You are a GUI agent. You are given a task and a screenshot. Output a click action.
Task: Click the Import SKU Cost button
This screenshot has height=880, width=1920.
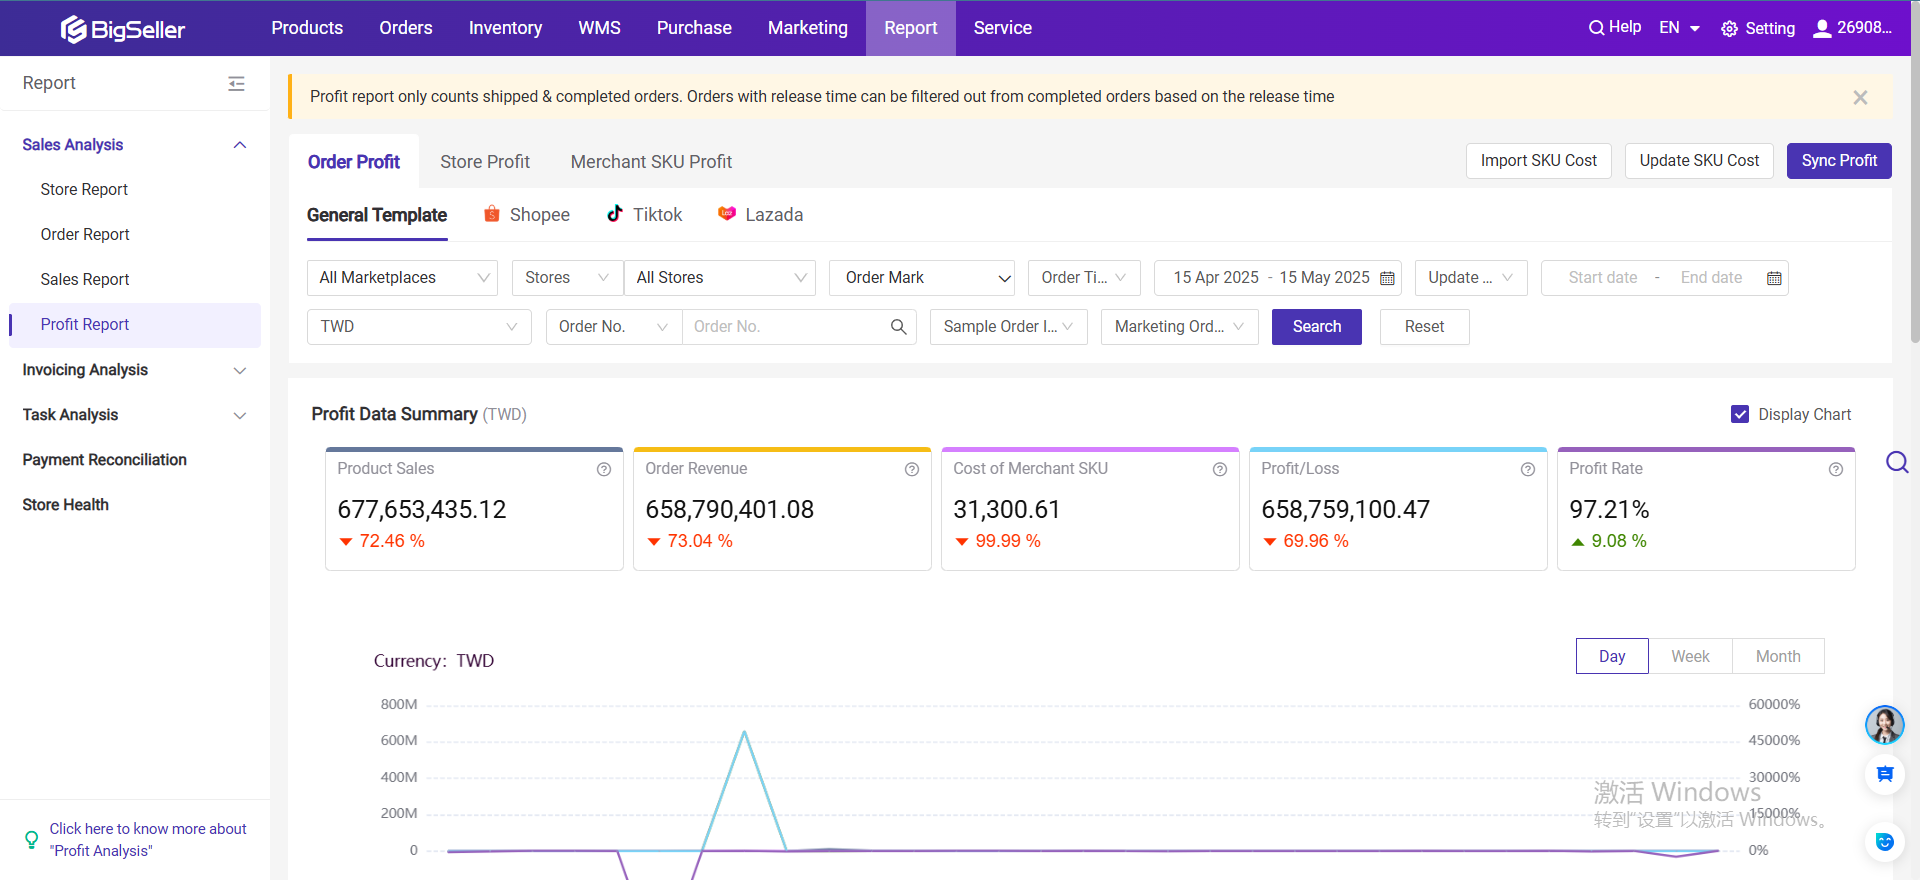pos(1538,161)
